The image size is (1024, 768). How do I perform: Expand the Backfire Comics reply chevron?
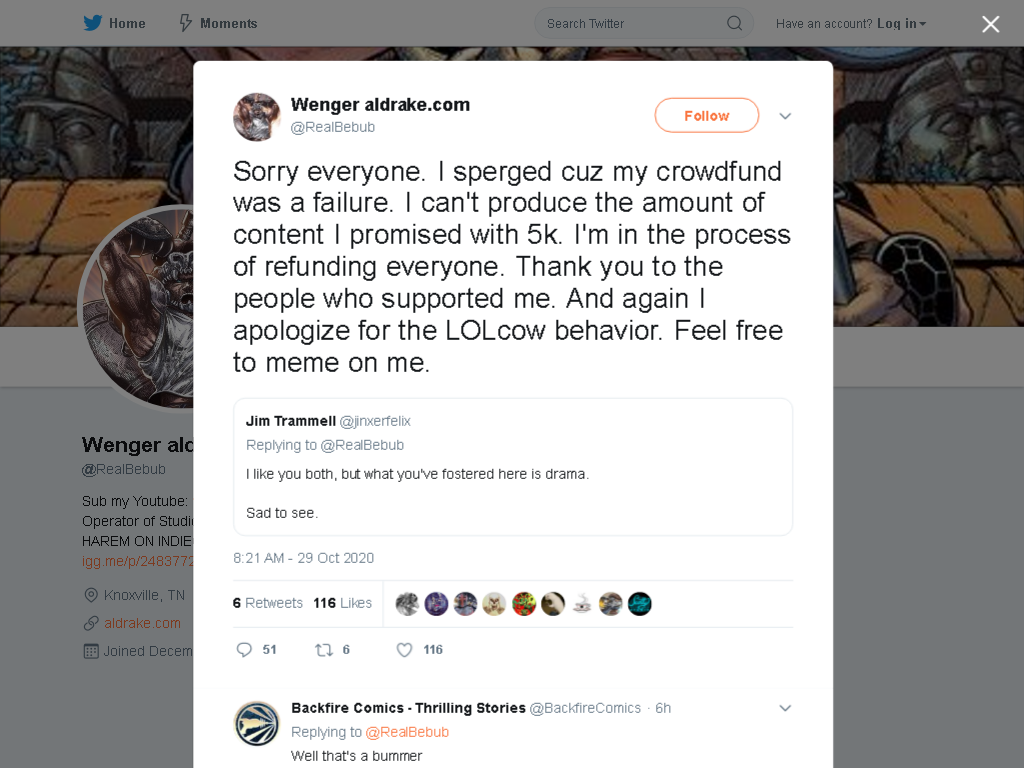click(x=785, y=708)
